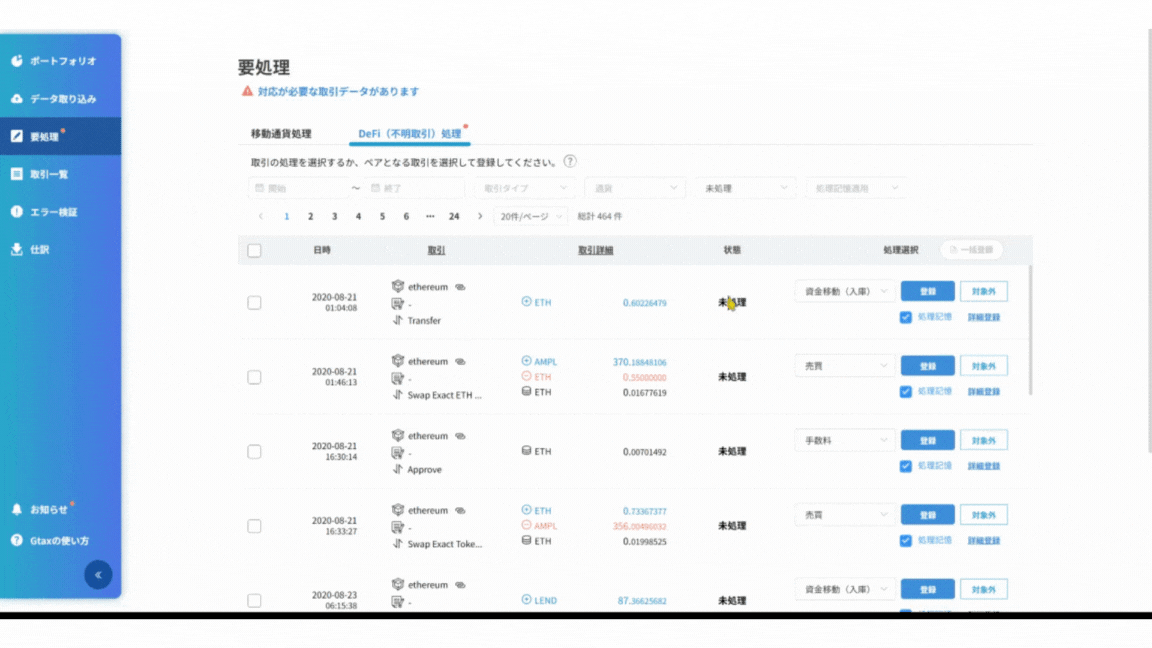Expand the 通貨 filter dropdown

[x=635, y=188]
